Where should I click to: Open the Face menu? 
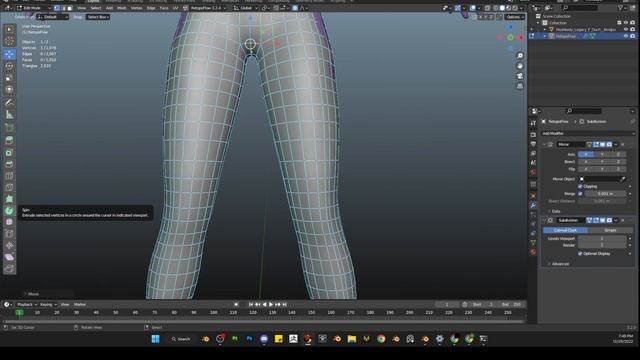click(x=164, y=8)
